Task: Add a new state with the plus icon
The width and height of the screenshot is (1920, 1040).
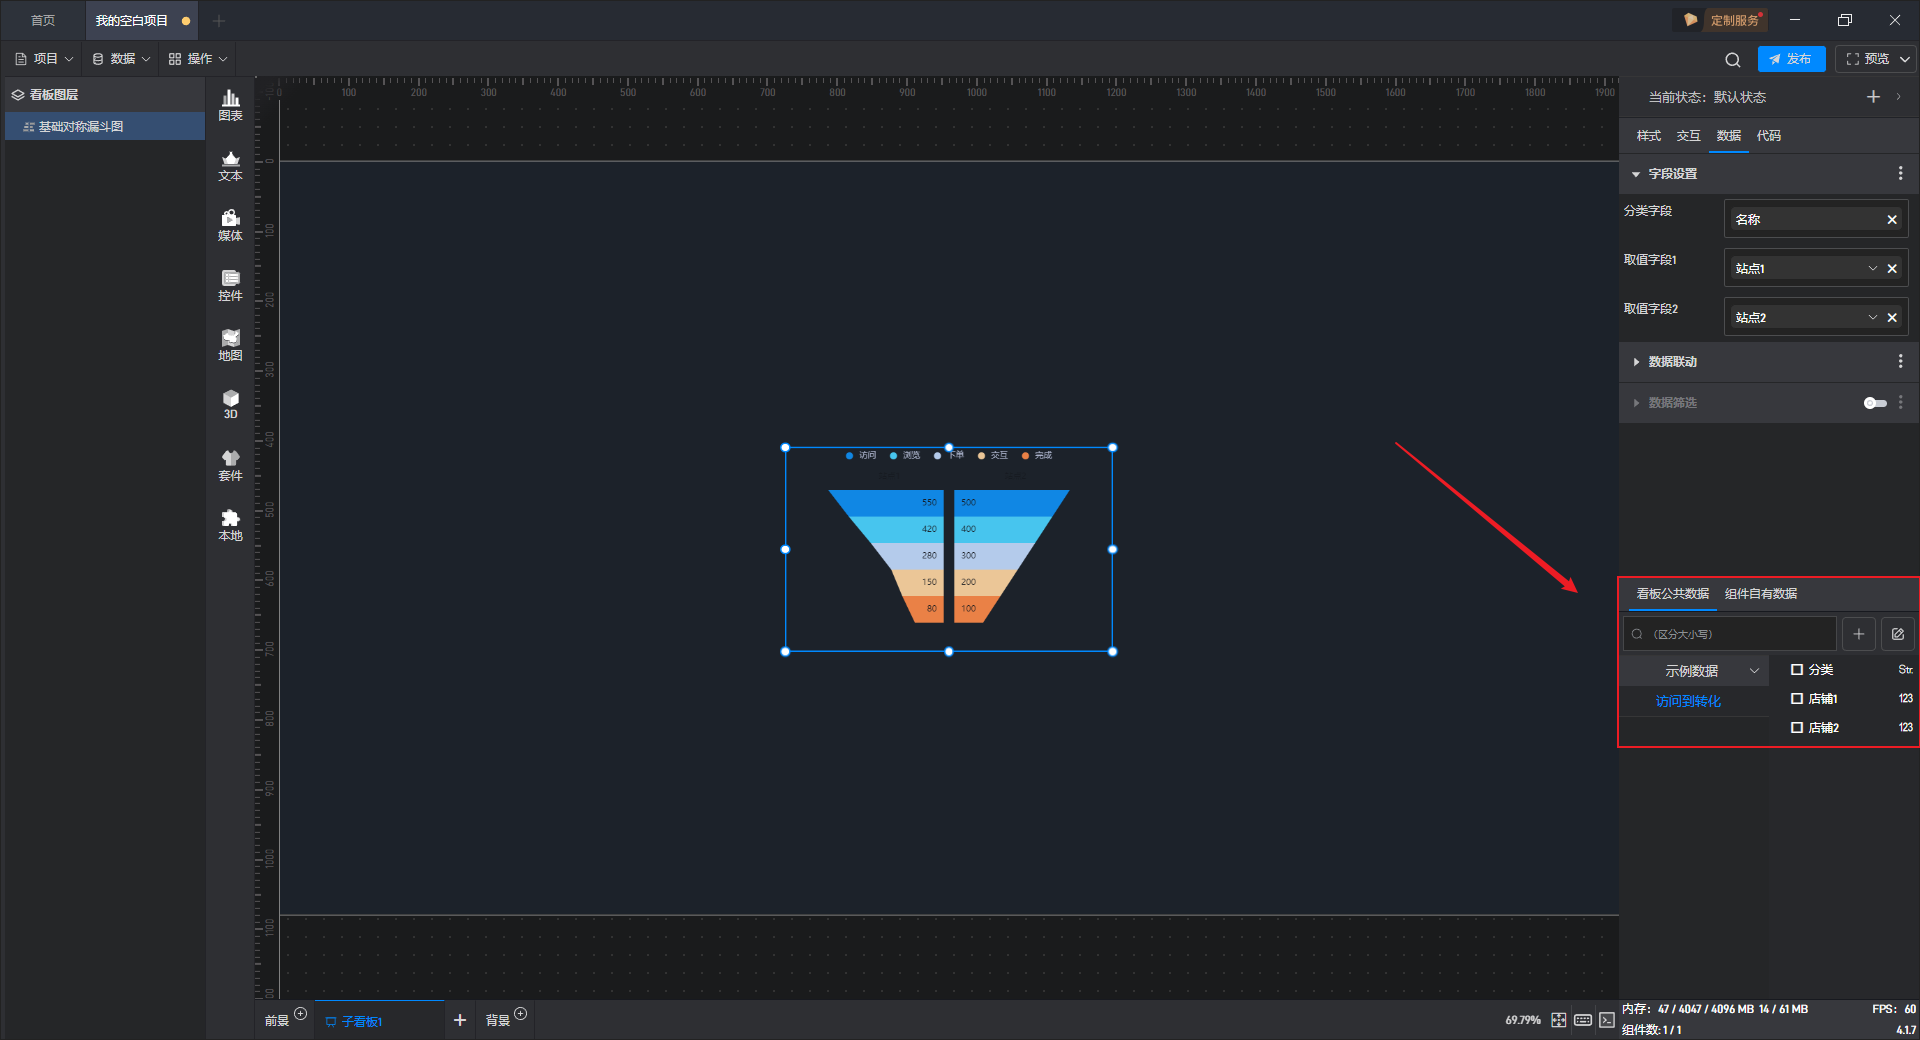Action: tap(1873, 97)
